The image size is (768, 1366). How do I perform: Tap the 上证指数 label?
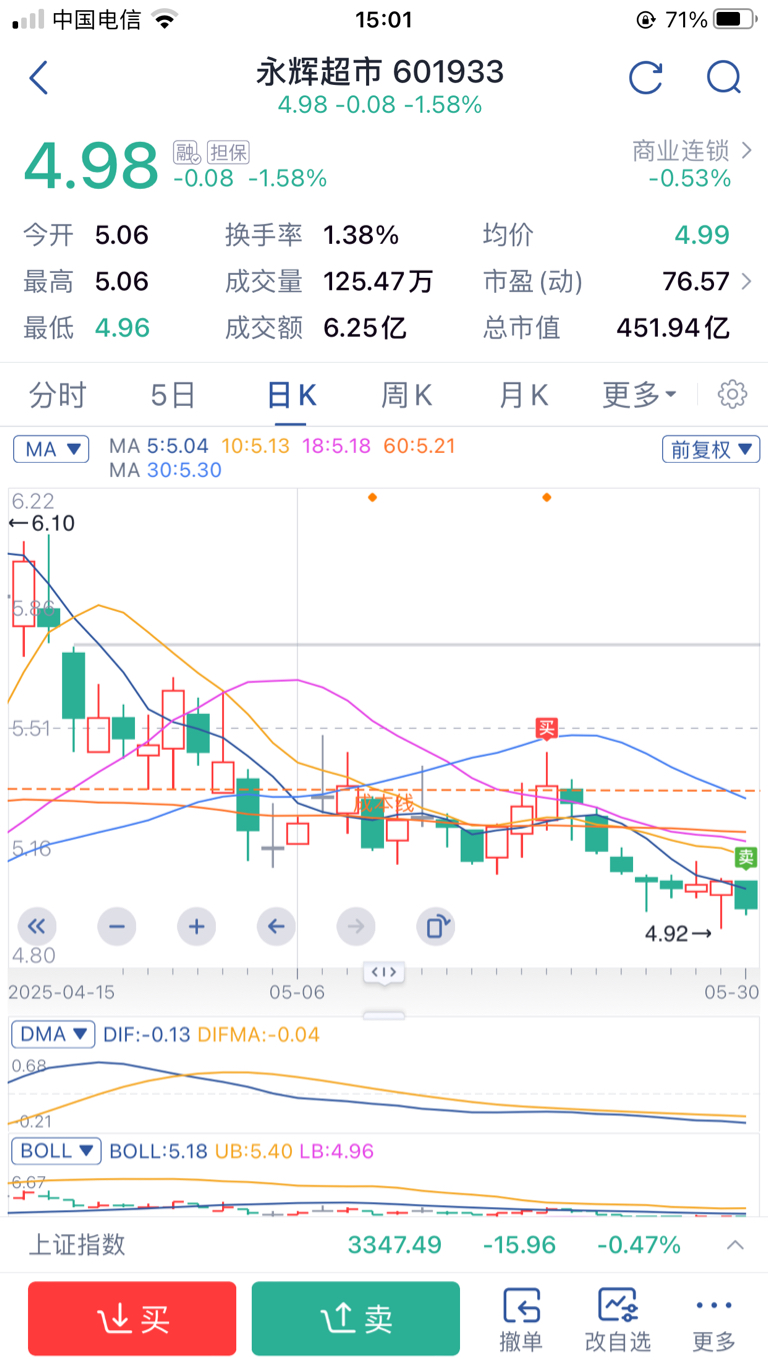(x=77, y=1245)
